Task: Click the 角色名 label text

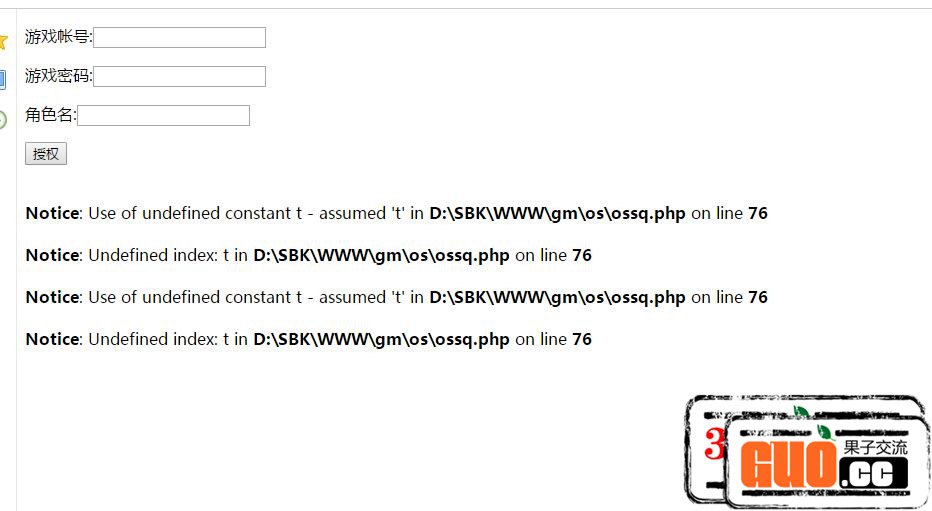Action: (x=50, y=115)
